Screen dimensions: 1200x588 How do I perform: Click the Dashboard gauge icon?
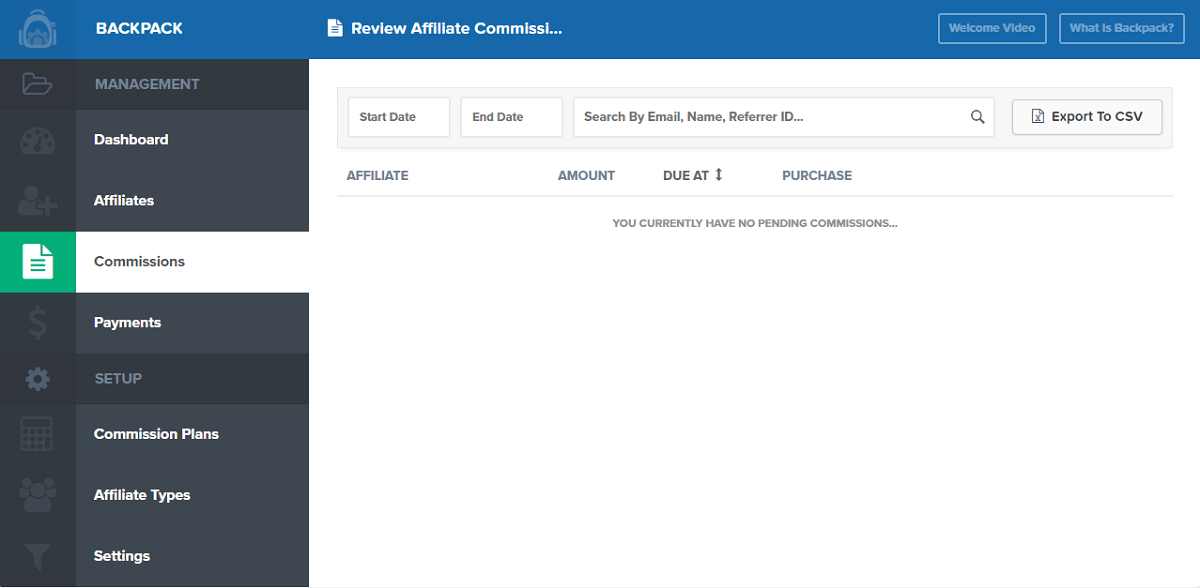point(37,140)
